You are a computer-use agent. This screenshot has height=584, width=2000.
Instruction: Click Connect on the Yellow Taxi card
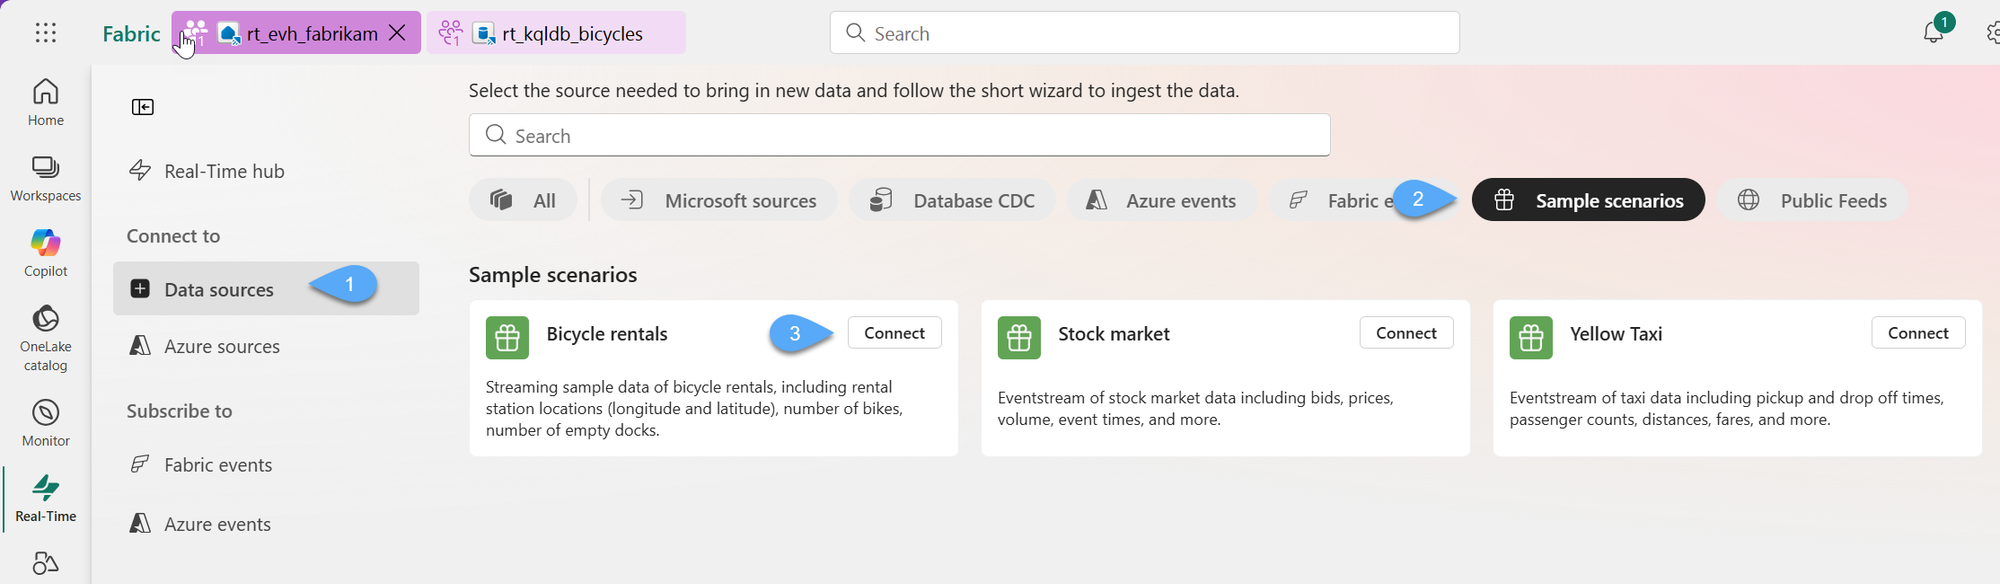pyautogui.click(x=1917, y=333)
